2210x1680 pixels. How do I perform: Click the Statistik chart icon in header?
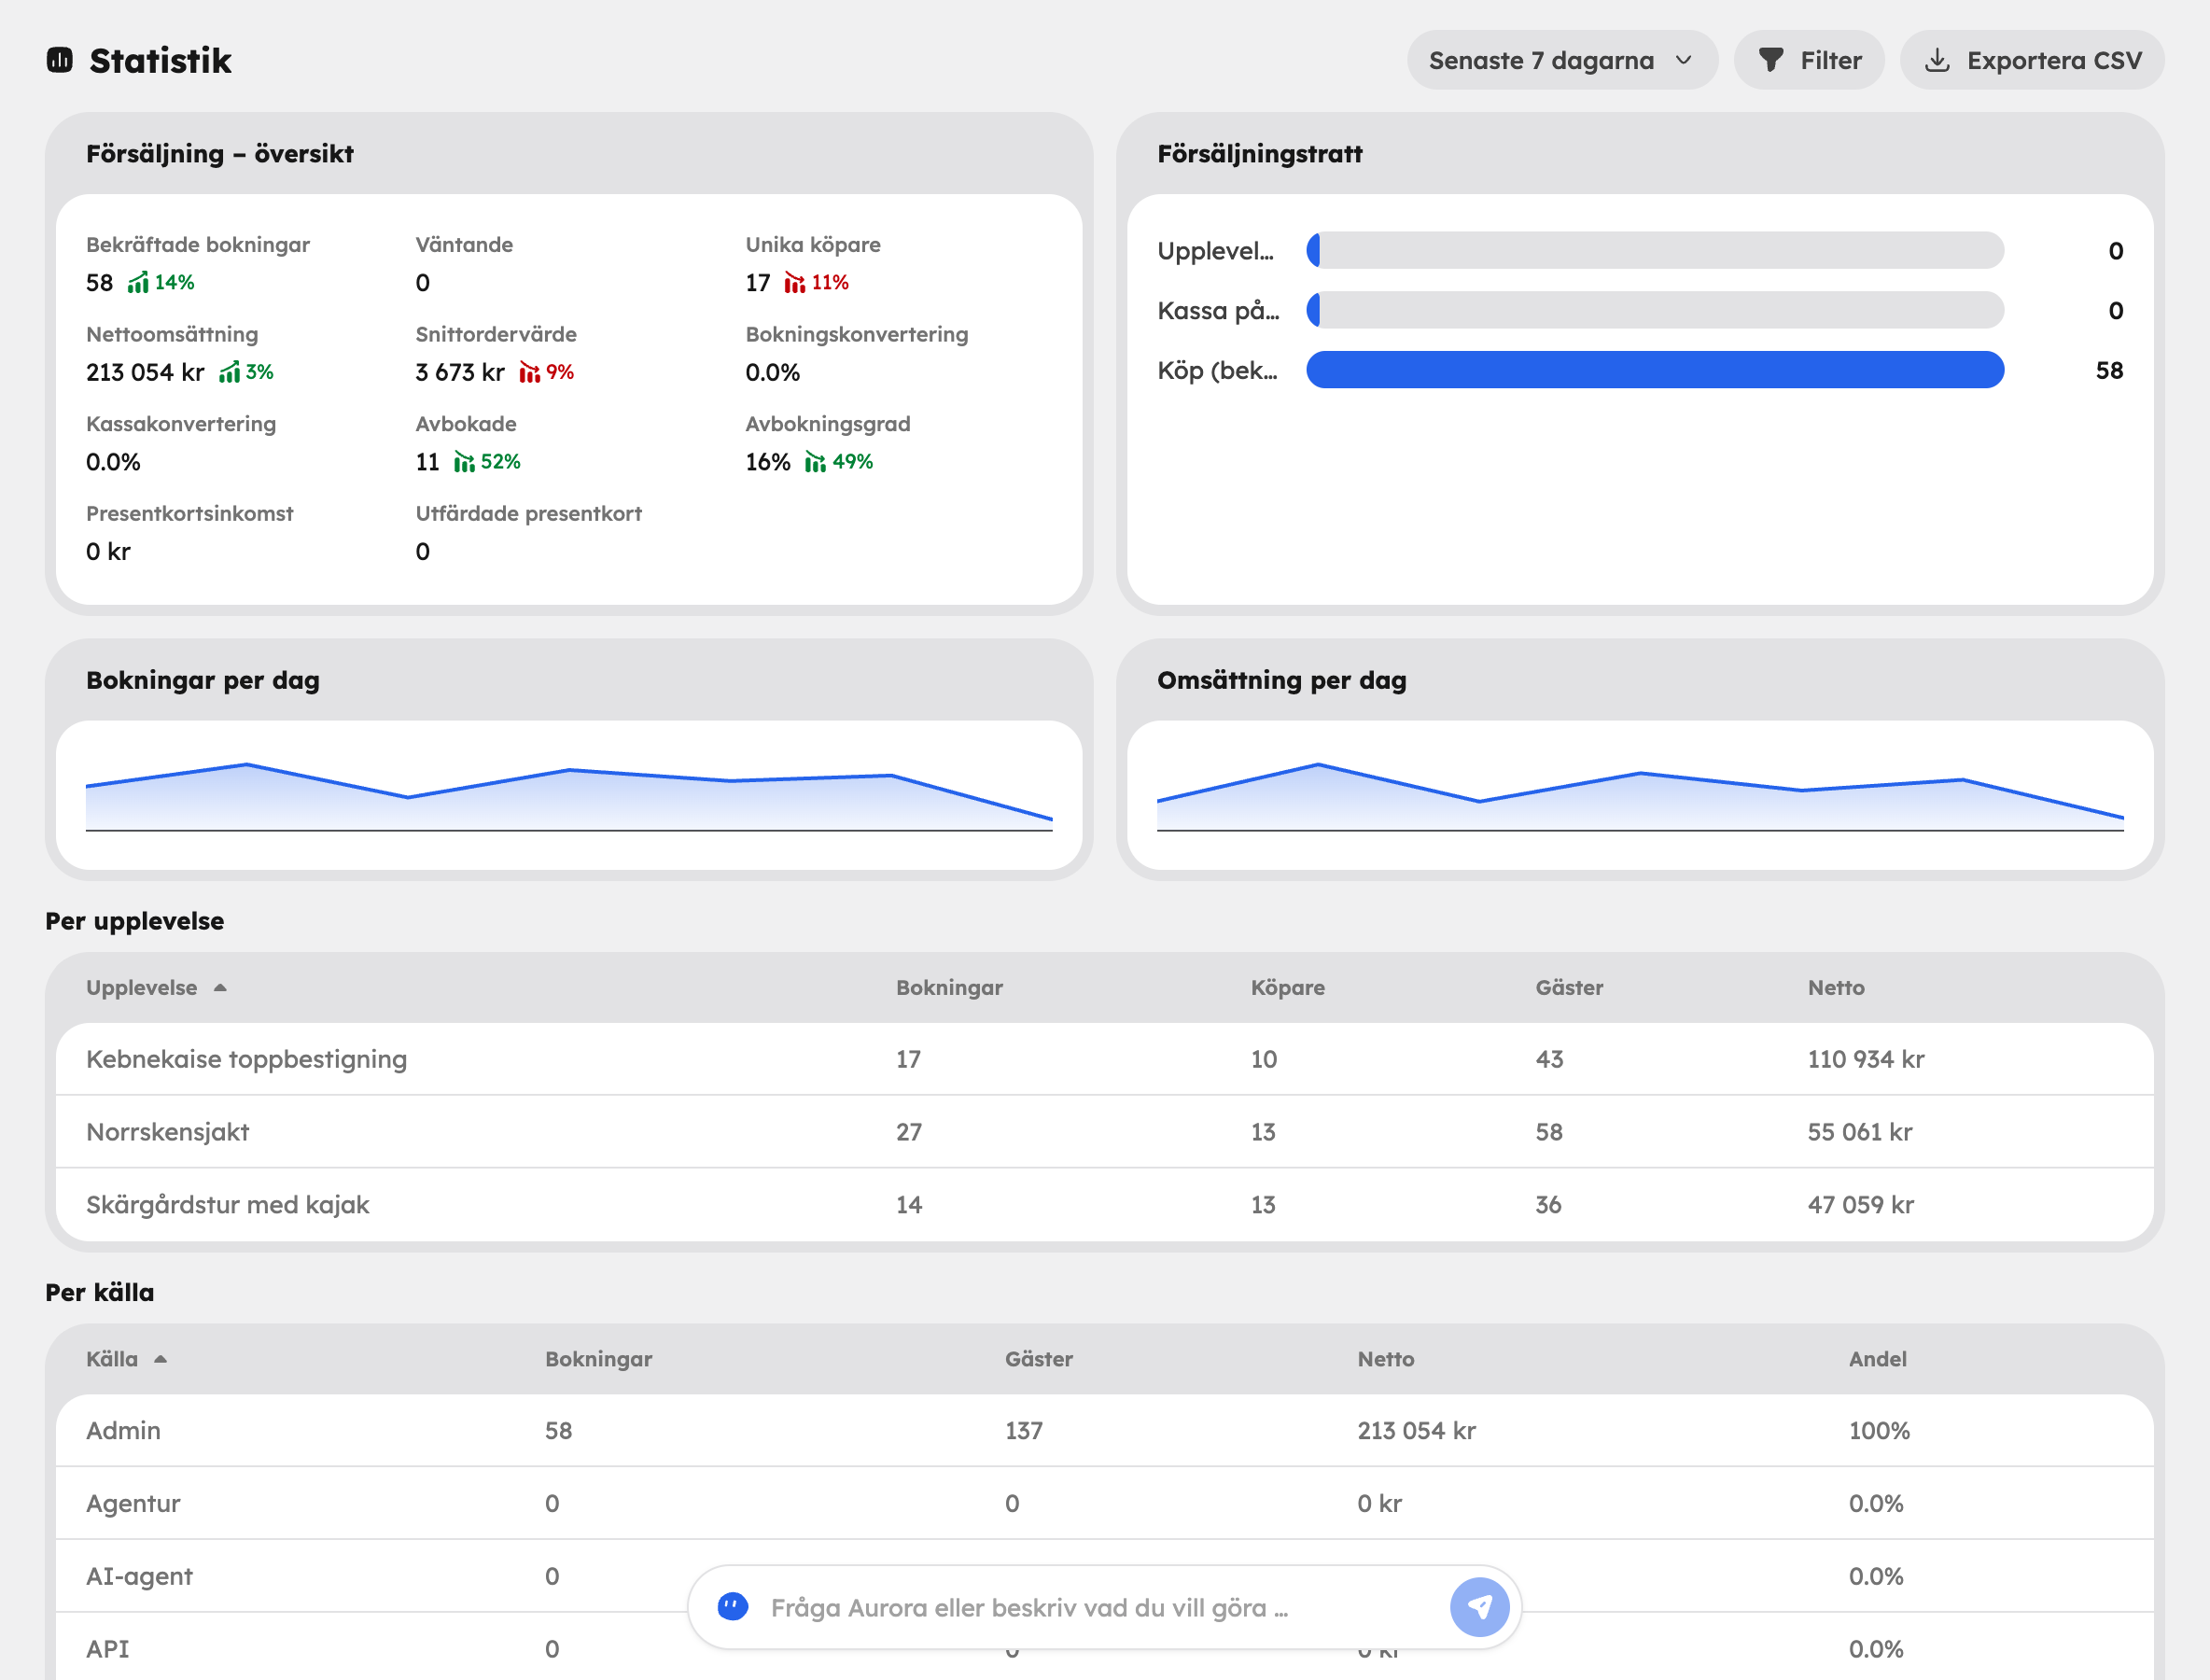(60, 60)
